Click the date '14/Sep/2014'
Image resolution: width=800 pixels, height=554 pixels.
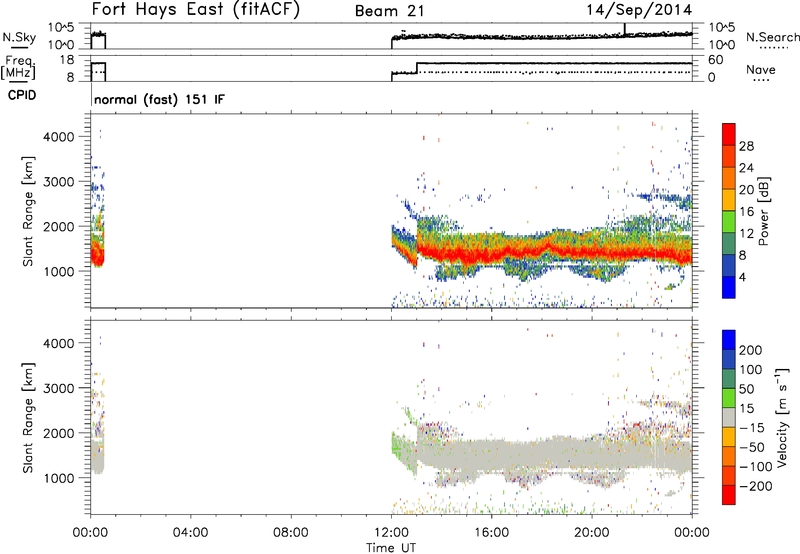pyautogui.click(x=639, y=10)
